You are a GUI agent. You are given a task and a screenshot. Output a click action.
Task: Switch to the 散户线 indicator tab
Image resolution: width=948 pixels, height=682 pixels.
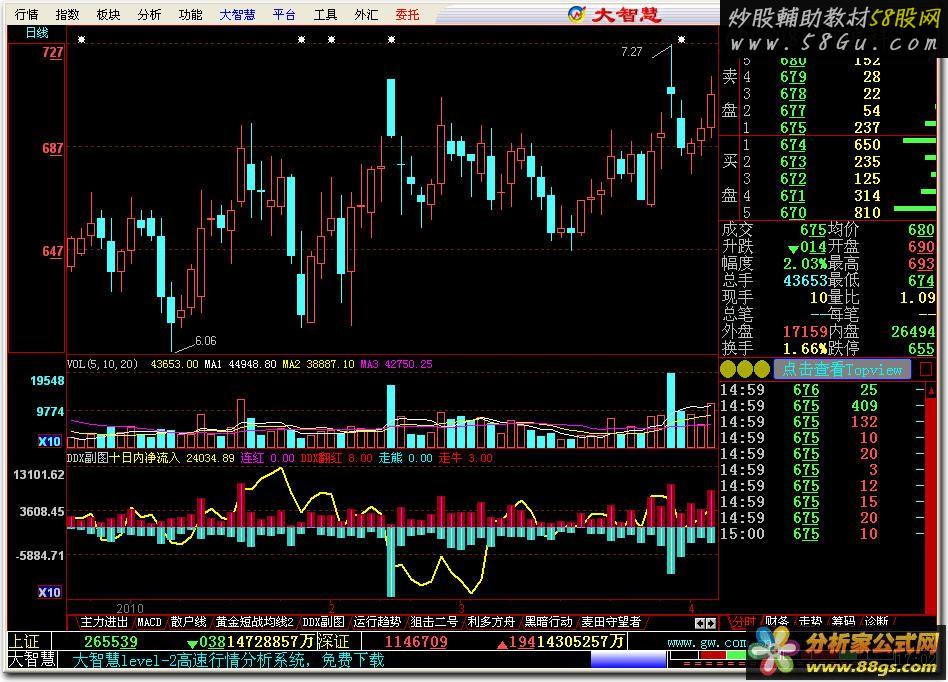(x=188, y=622)
